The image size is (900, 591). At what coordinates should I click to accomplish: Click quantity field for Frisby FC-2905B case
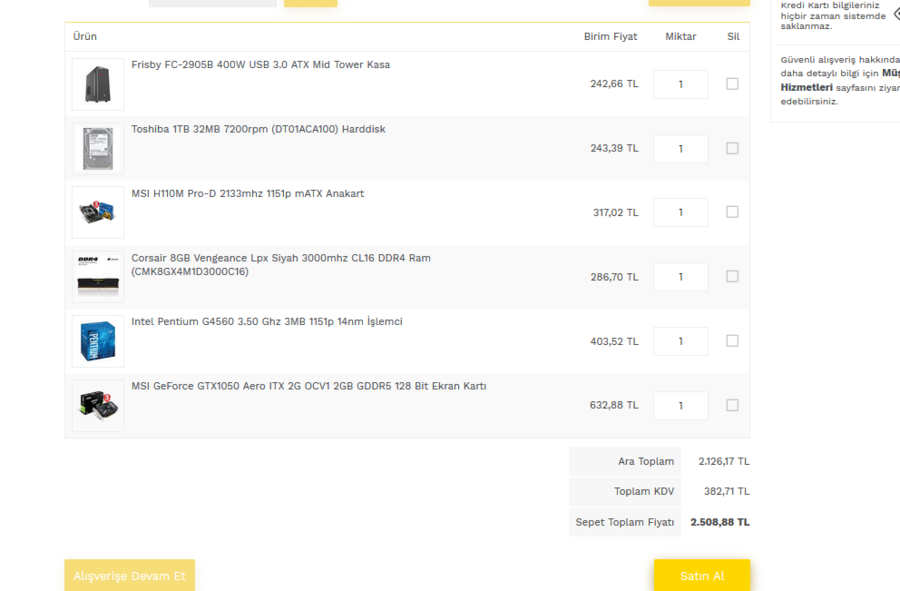click(x=681, y=84)
